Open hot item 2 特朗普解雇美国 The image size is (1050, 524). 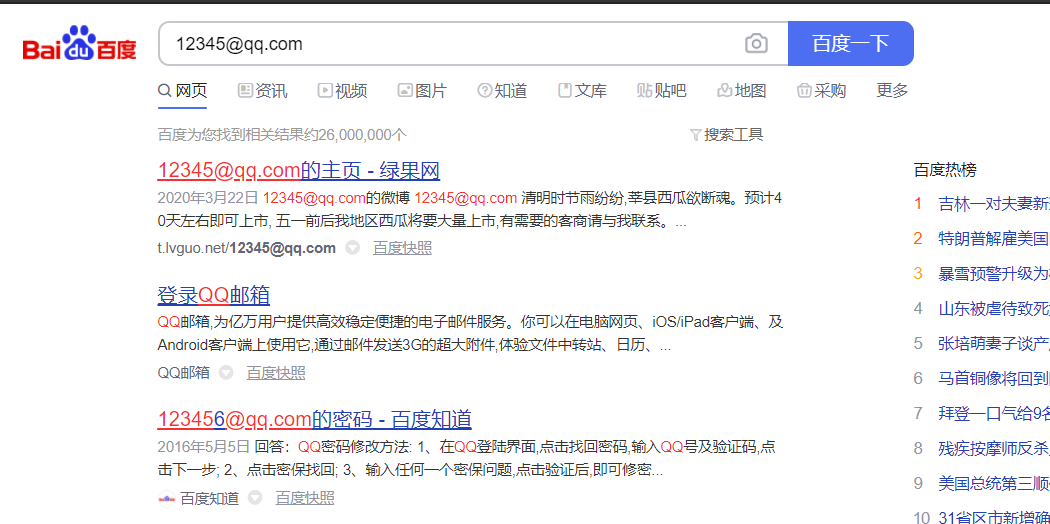pos(993,238)
